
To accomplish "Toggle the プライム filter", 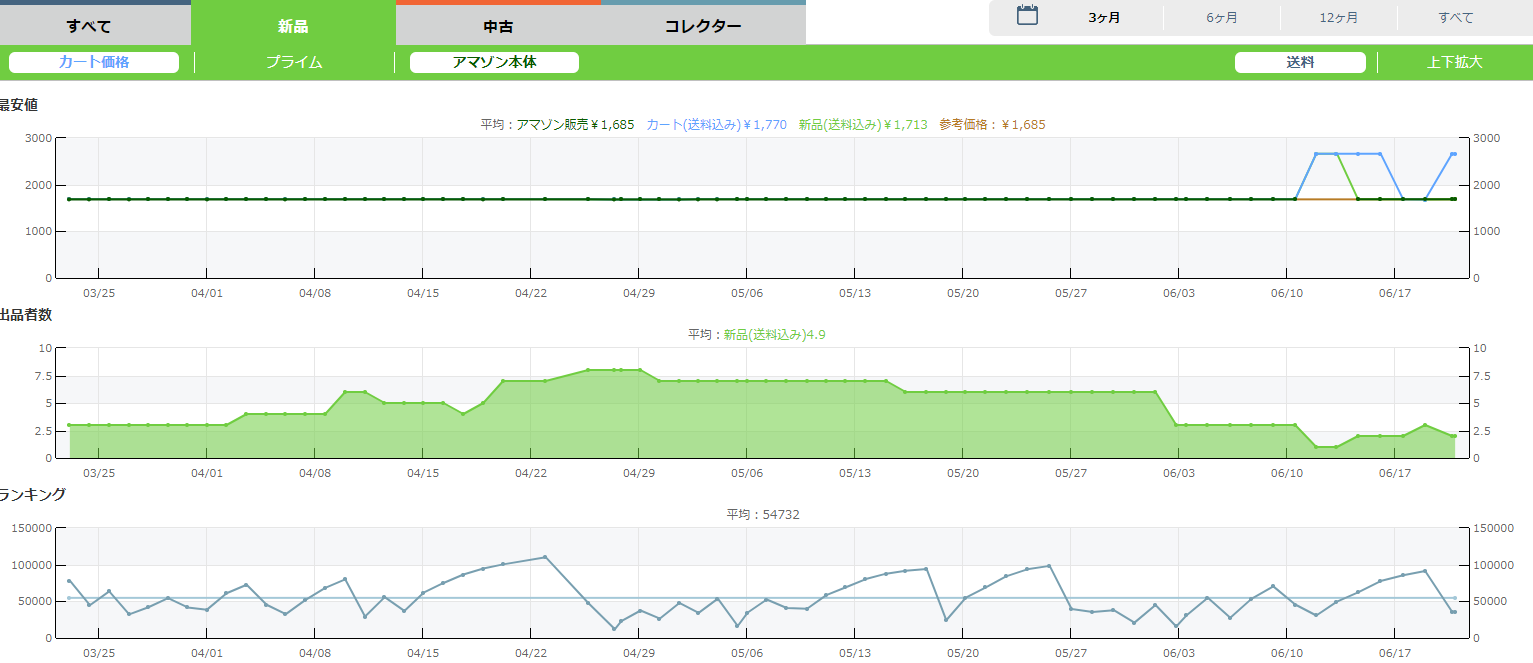I will pos(294,62).
